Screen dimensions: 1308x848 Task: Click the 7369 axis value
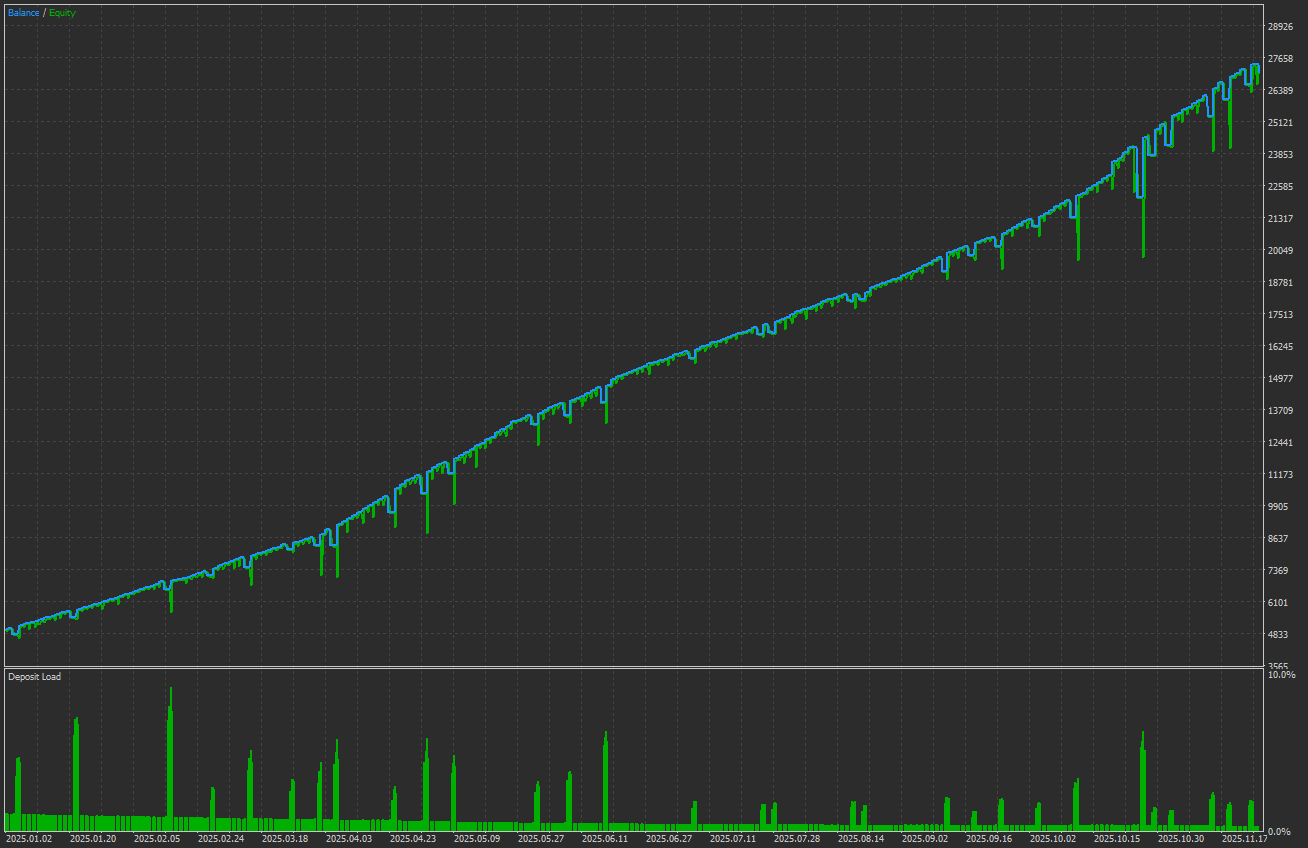(1278, 571)
